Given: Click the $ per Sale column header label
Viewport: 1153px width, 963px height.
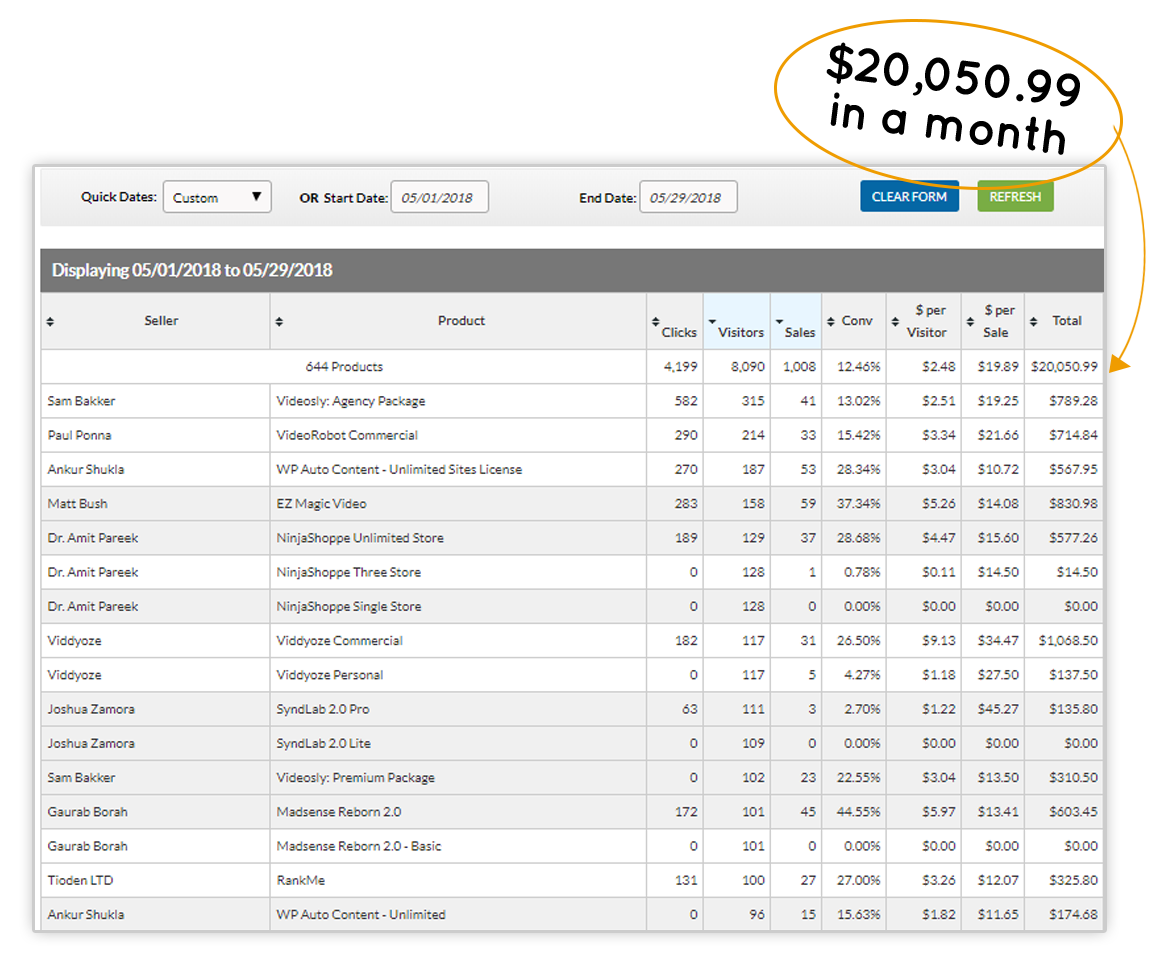Looking at the screenshot, I should [998, 321].
